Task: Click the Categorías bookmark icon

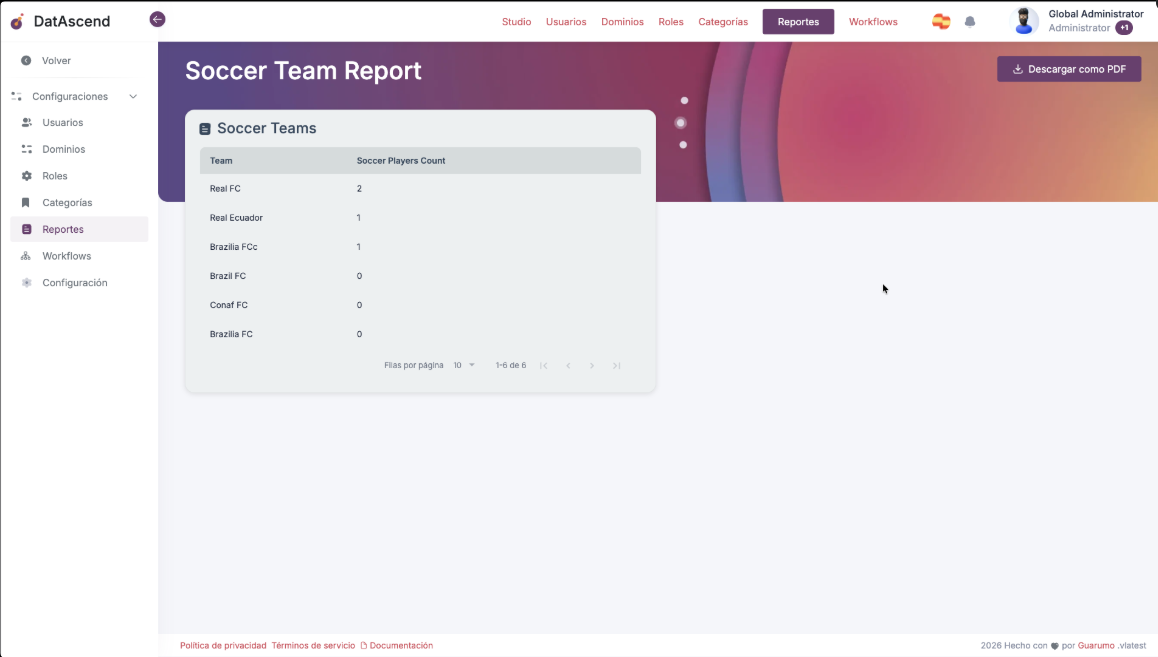Action: [x=26, y=202]
